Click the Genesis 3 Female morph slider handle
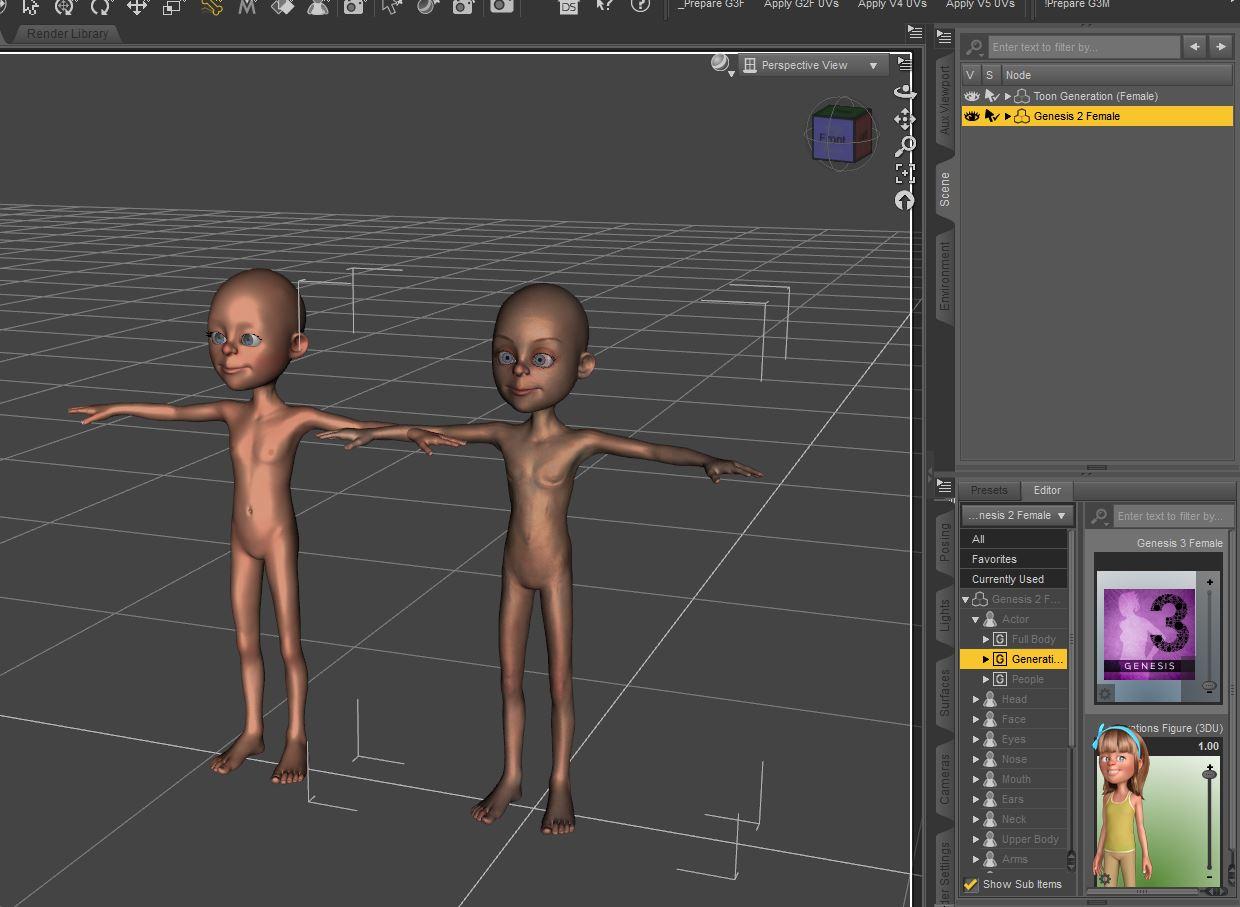1240x907 pixels. [x=1209, y=687]
